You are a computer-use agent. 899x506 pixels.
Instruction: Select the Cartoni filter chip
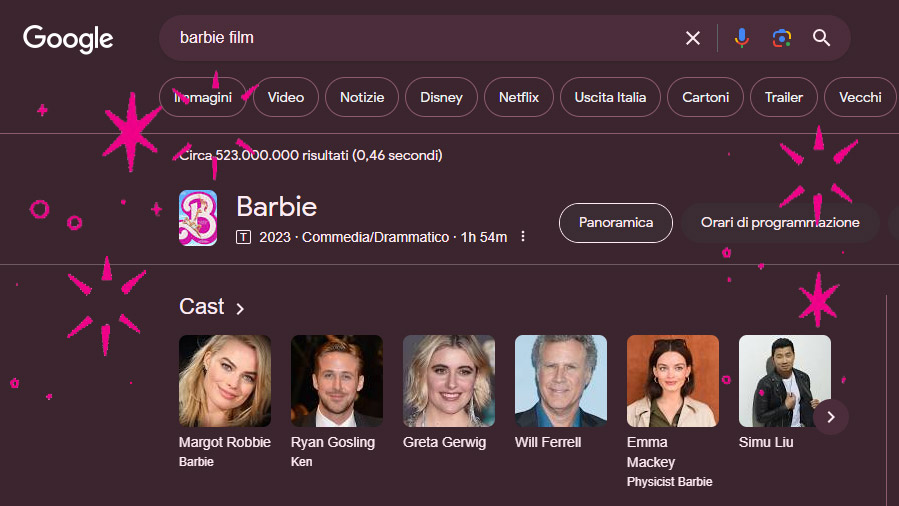(x=705, y=97)
